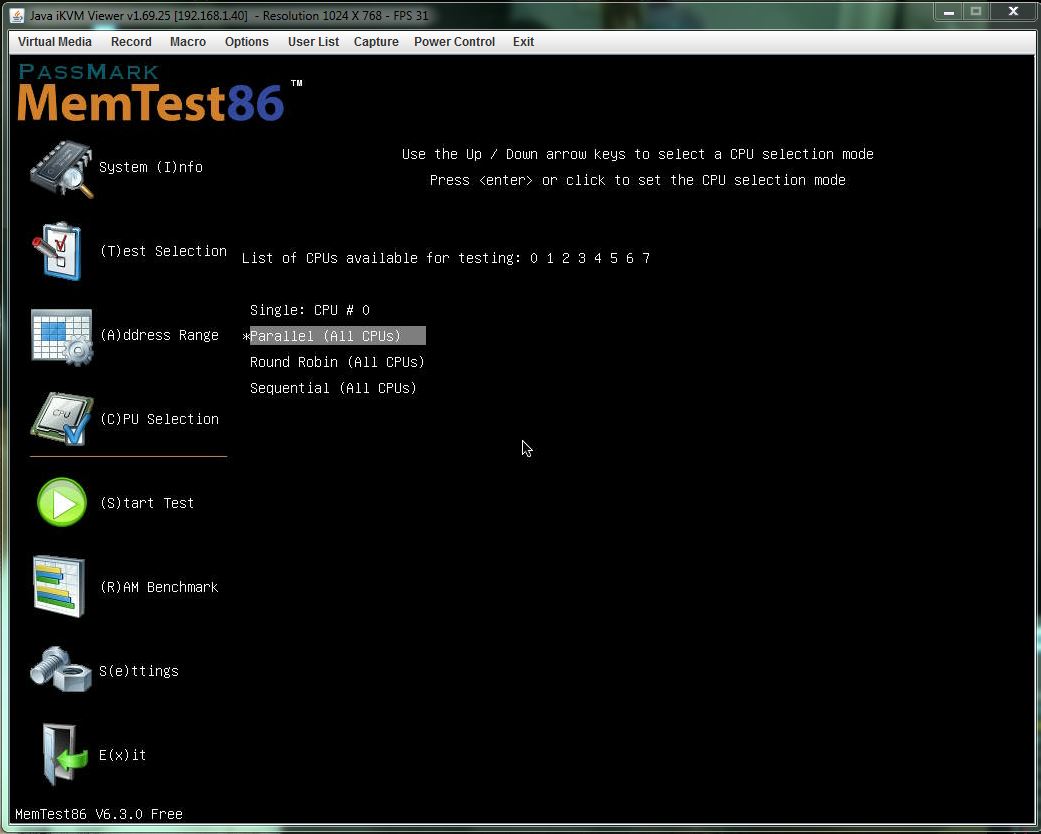Open the Exit menu in menu bar

523,42
